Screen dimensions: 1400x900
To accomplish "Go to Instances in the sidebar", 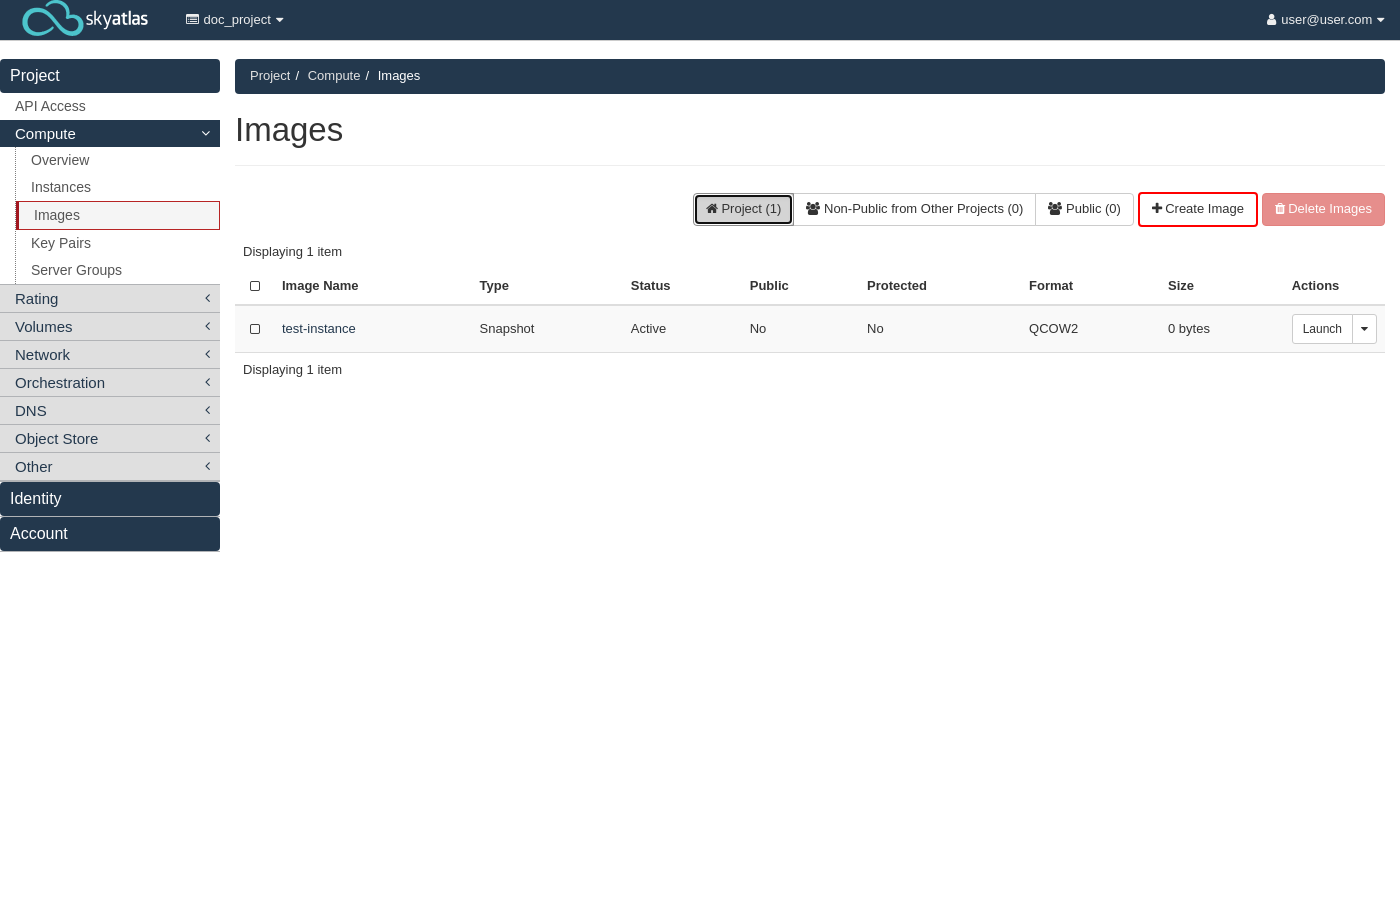I will point(61,187).
